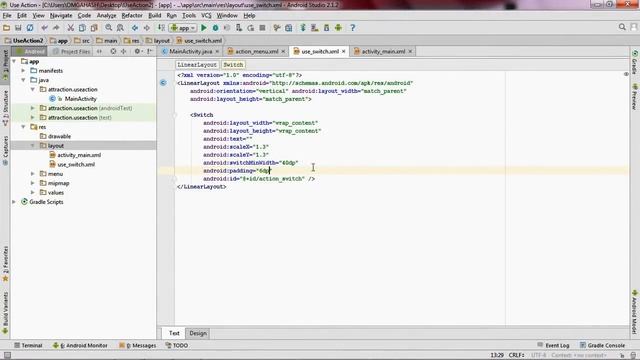Switch to action_menu.xml editor tab

(x=256, y=51)
